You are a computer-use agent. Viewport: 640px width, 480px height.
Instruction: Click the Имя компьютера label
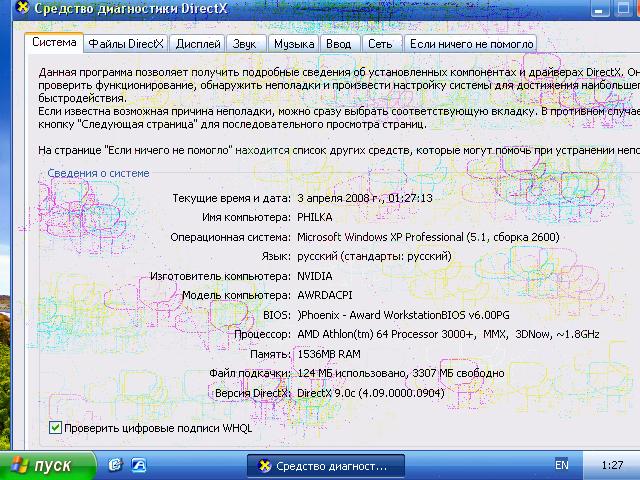tap(246, 217)
